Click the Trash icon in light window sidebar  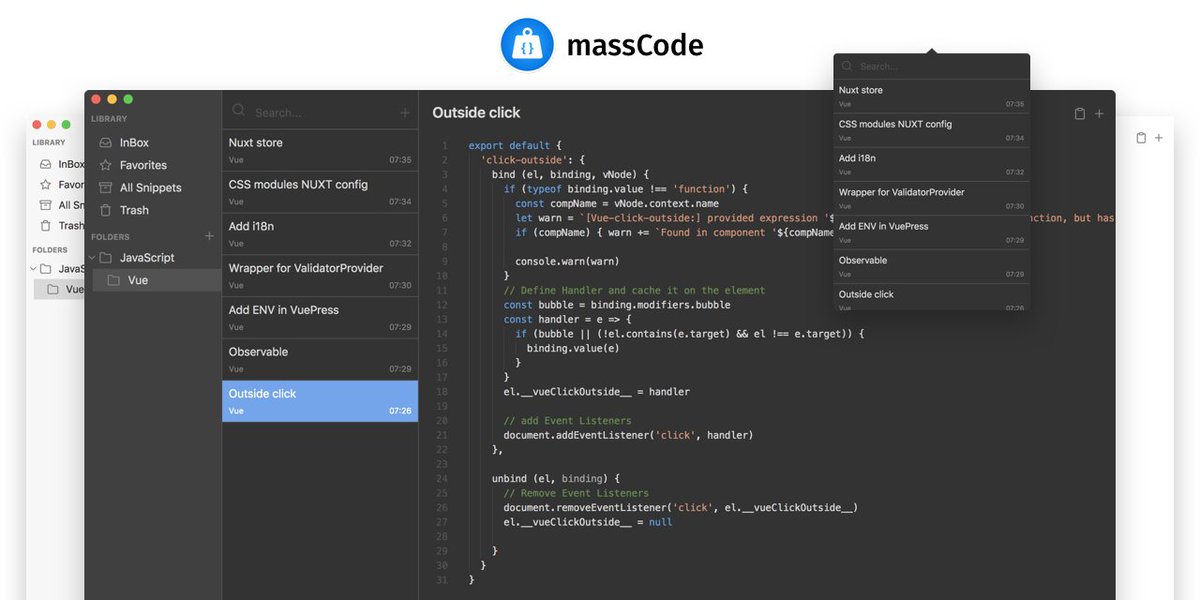pos(45,226)
